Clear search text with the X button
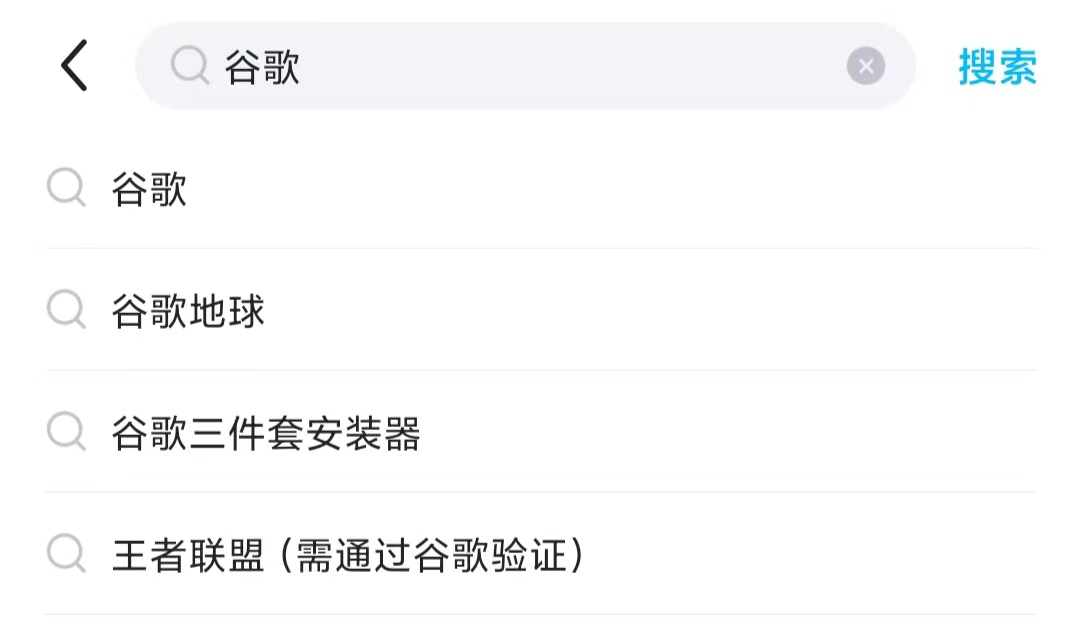 (865, 67)
